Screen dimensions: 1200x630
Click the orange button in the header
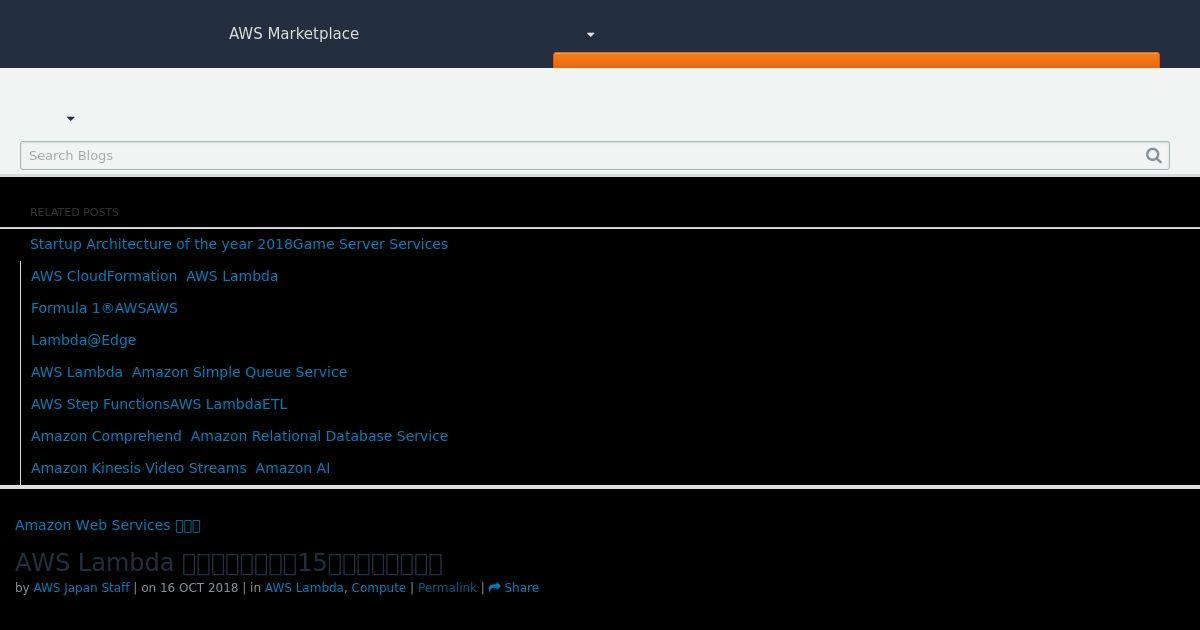pyautogui.click(x=856, y=60)
